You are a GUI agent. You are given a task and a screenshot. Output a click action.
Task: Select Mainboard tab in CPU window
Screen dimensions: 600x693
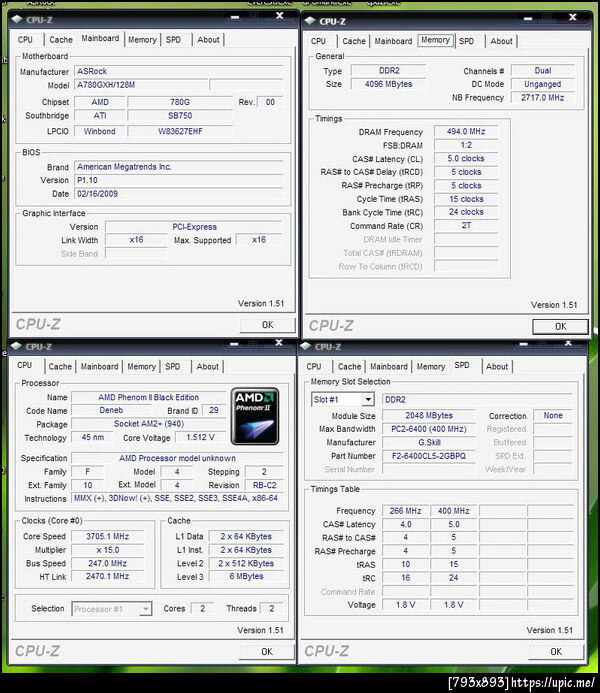pyautogui.click(x=99, y=366)
